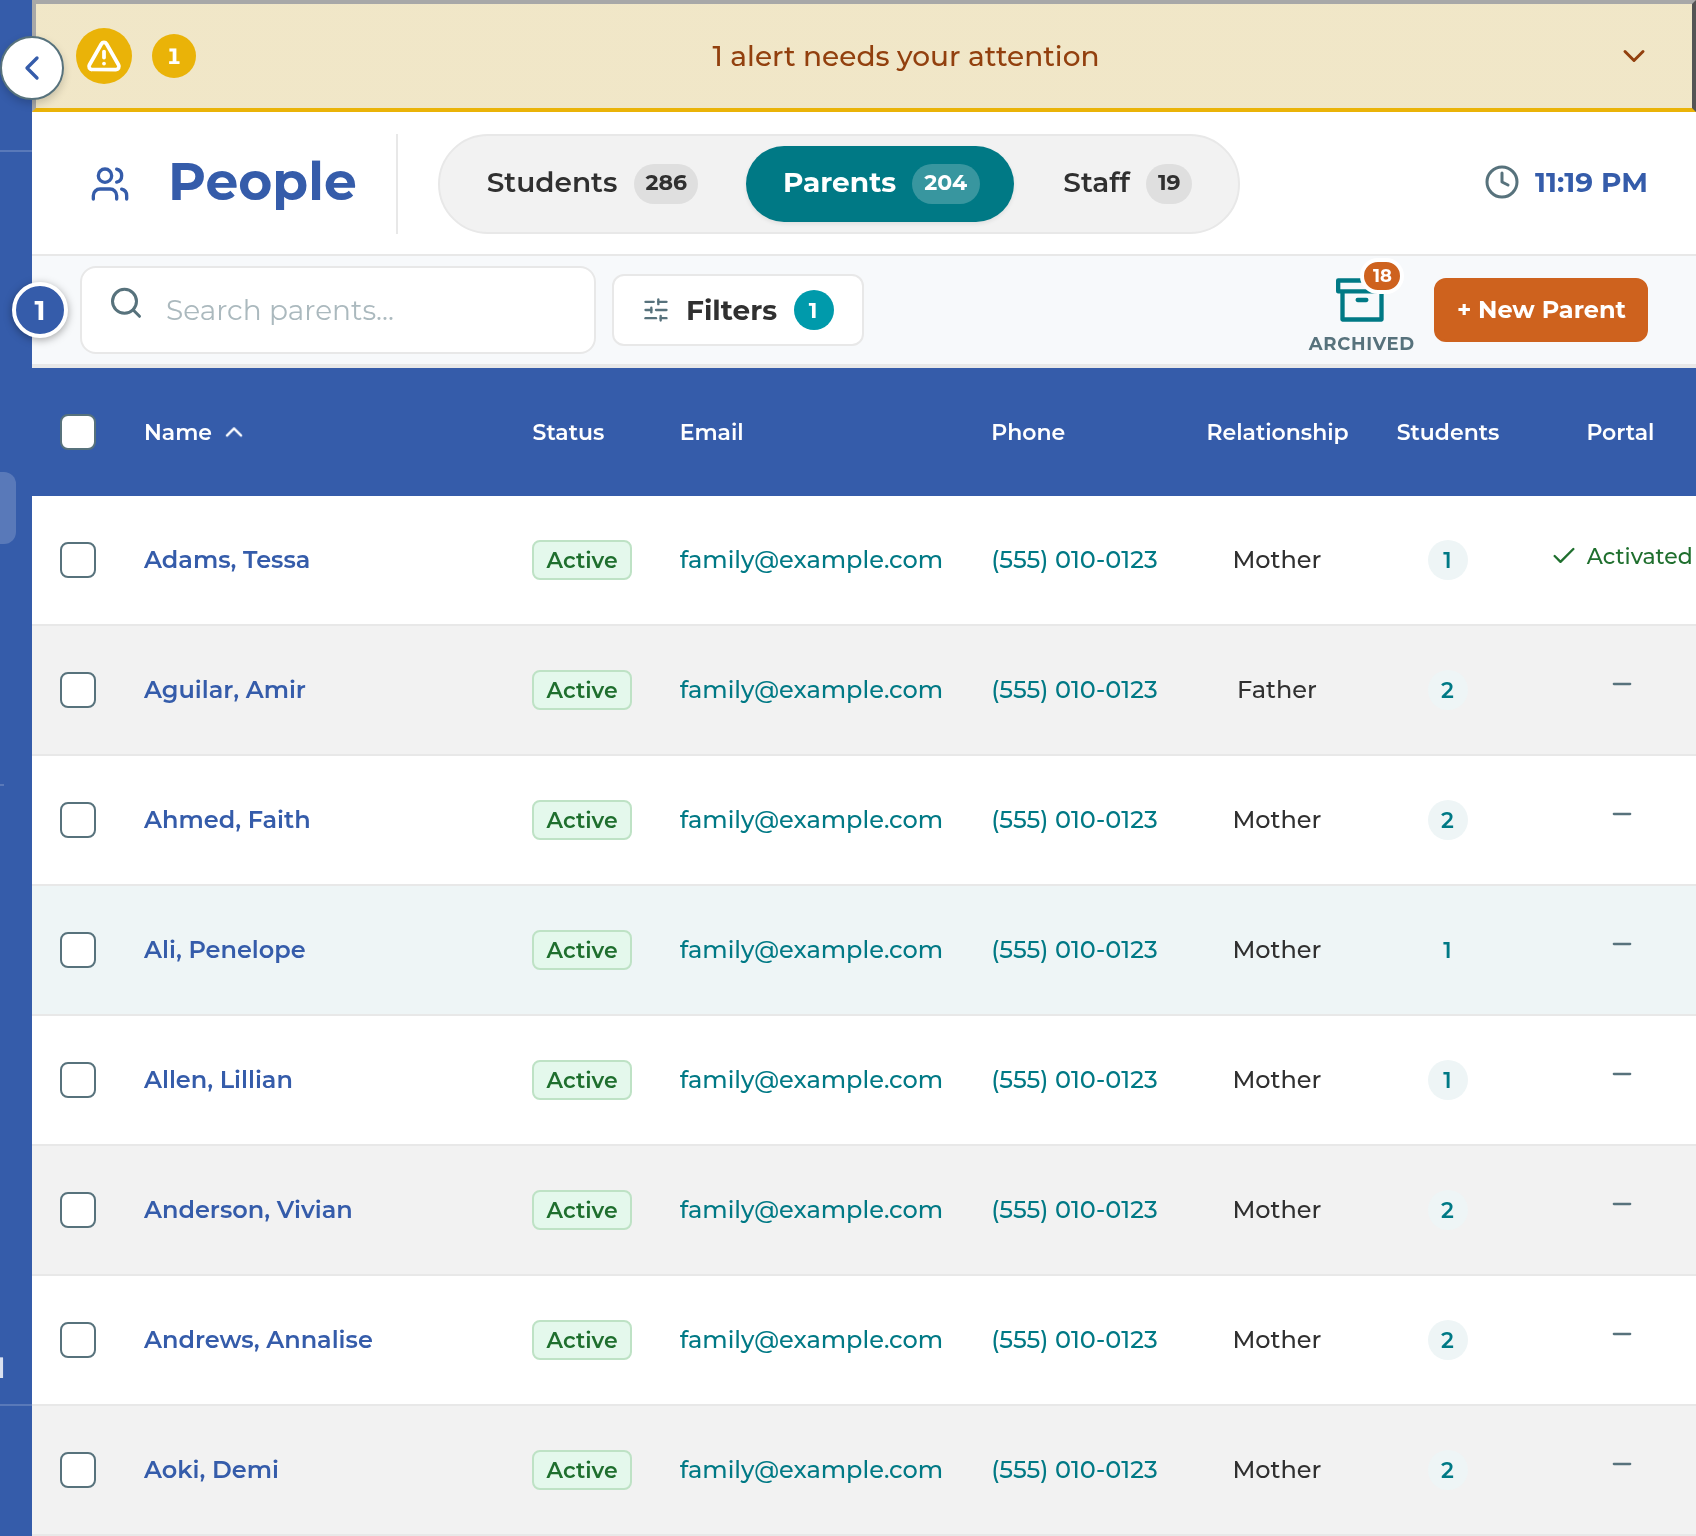Toggle the select-all checkbox in header
This screenshot has width=1696, height=1536.
[78, 432]
